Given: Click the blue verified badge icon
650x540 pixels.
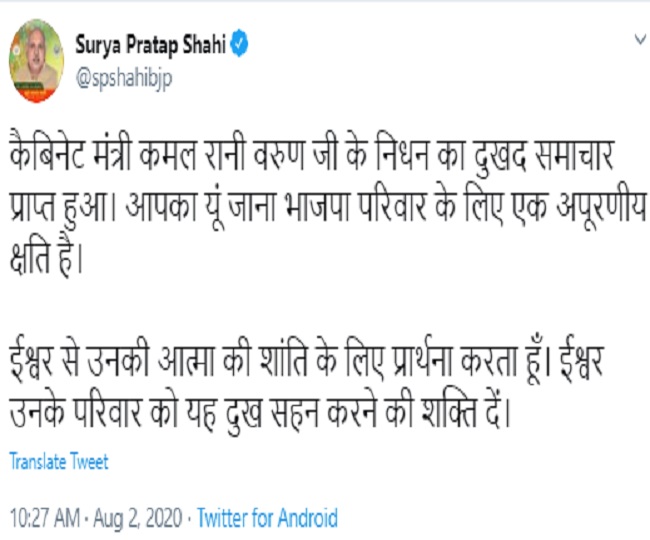Looking at the screenshot, I should (x=240, y=46).
